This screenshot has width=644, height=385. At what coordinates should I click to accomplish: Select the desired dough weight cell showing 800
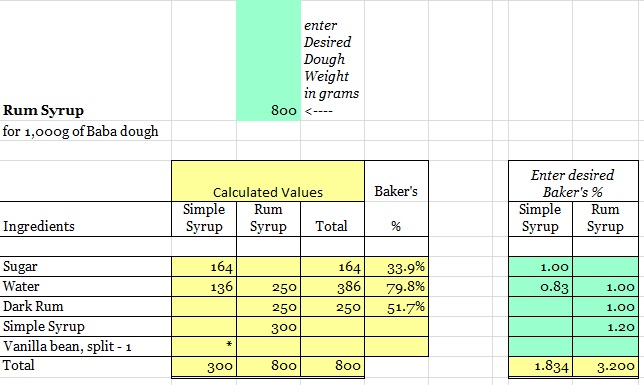(268, 60)
